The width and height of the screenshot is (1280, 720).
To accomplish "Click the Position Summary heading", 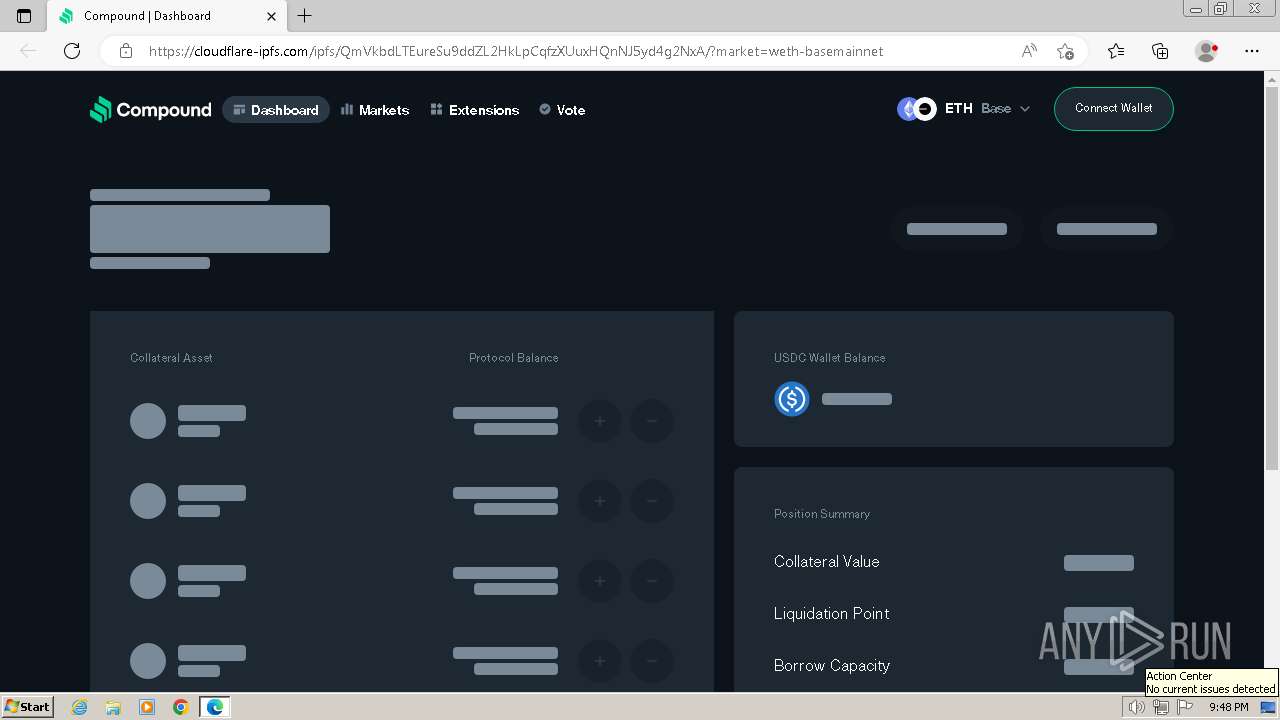I will tap(822, 514).
